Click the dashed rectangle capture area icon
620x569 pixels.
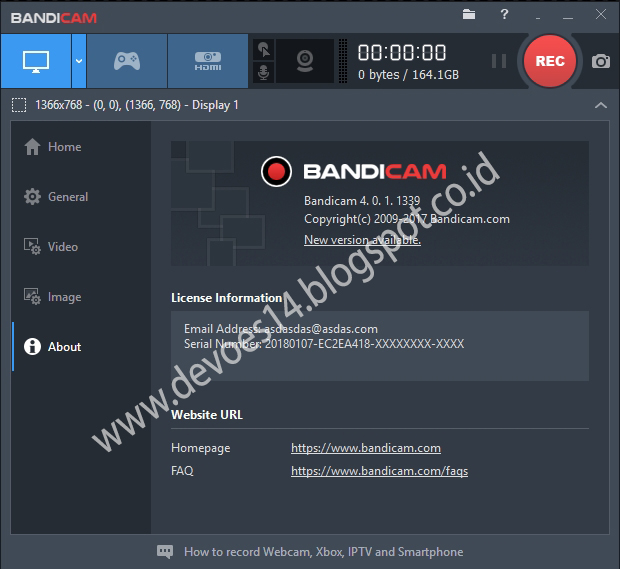coord(19,105)
